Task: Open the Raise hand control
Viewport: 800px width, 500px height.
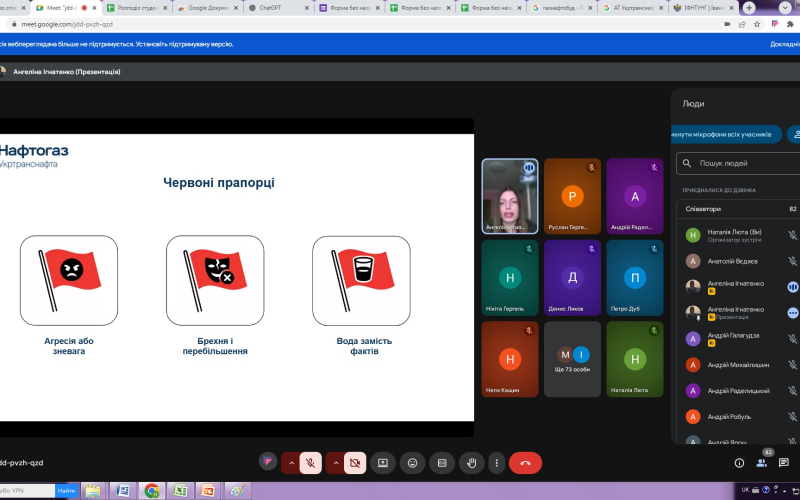Action: pos(471,463)
